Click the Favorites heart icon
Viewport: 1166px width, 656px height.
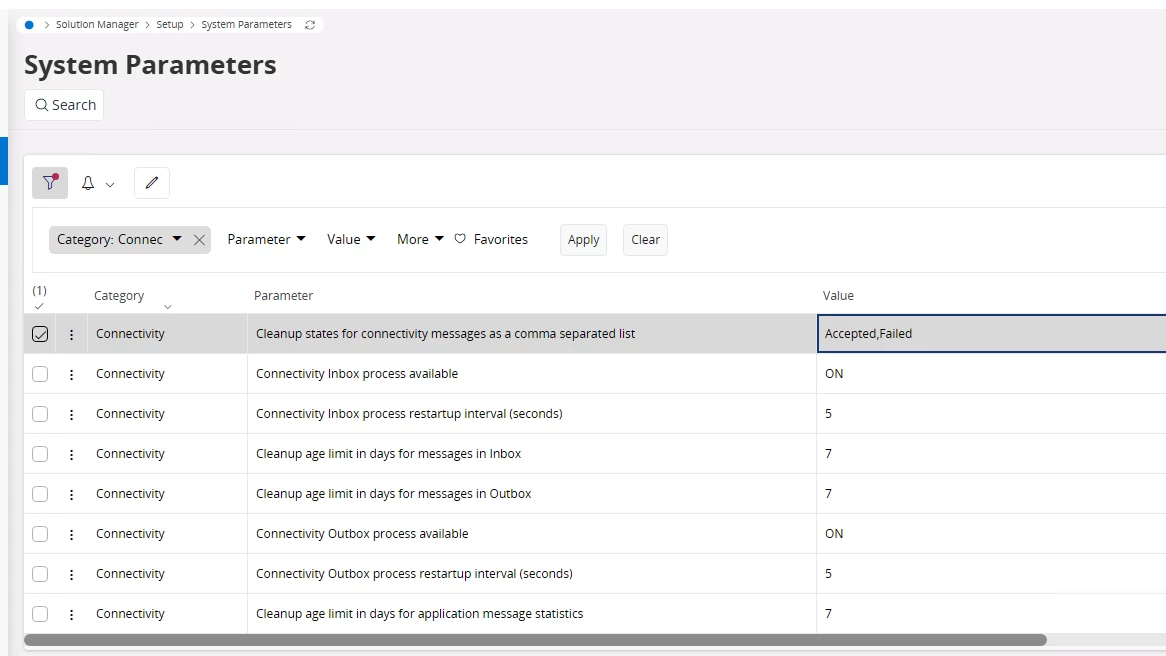pos(460,239)
